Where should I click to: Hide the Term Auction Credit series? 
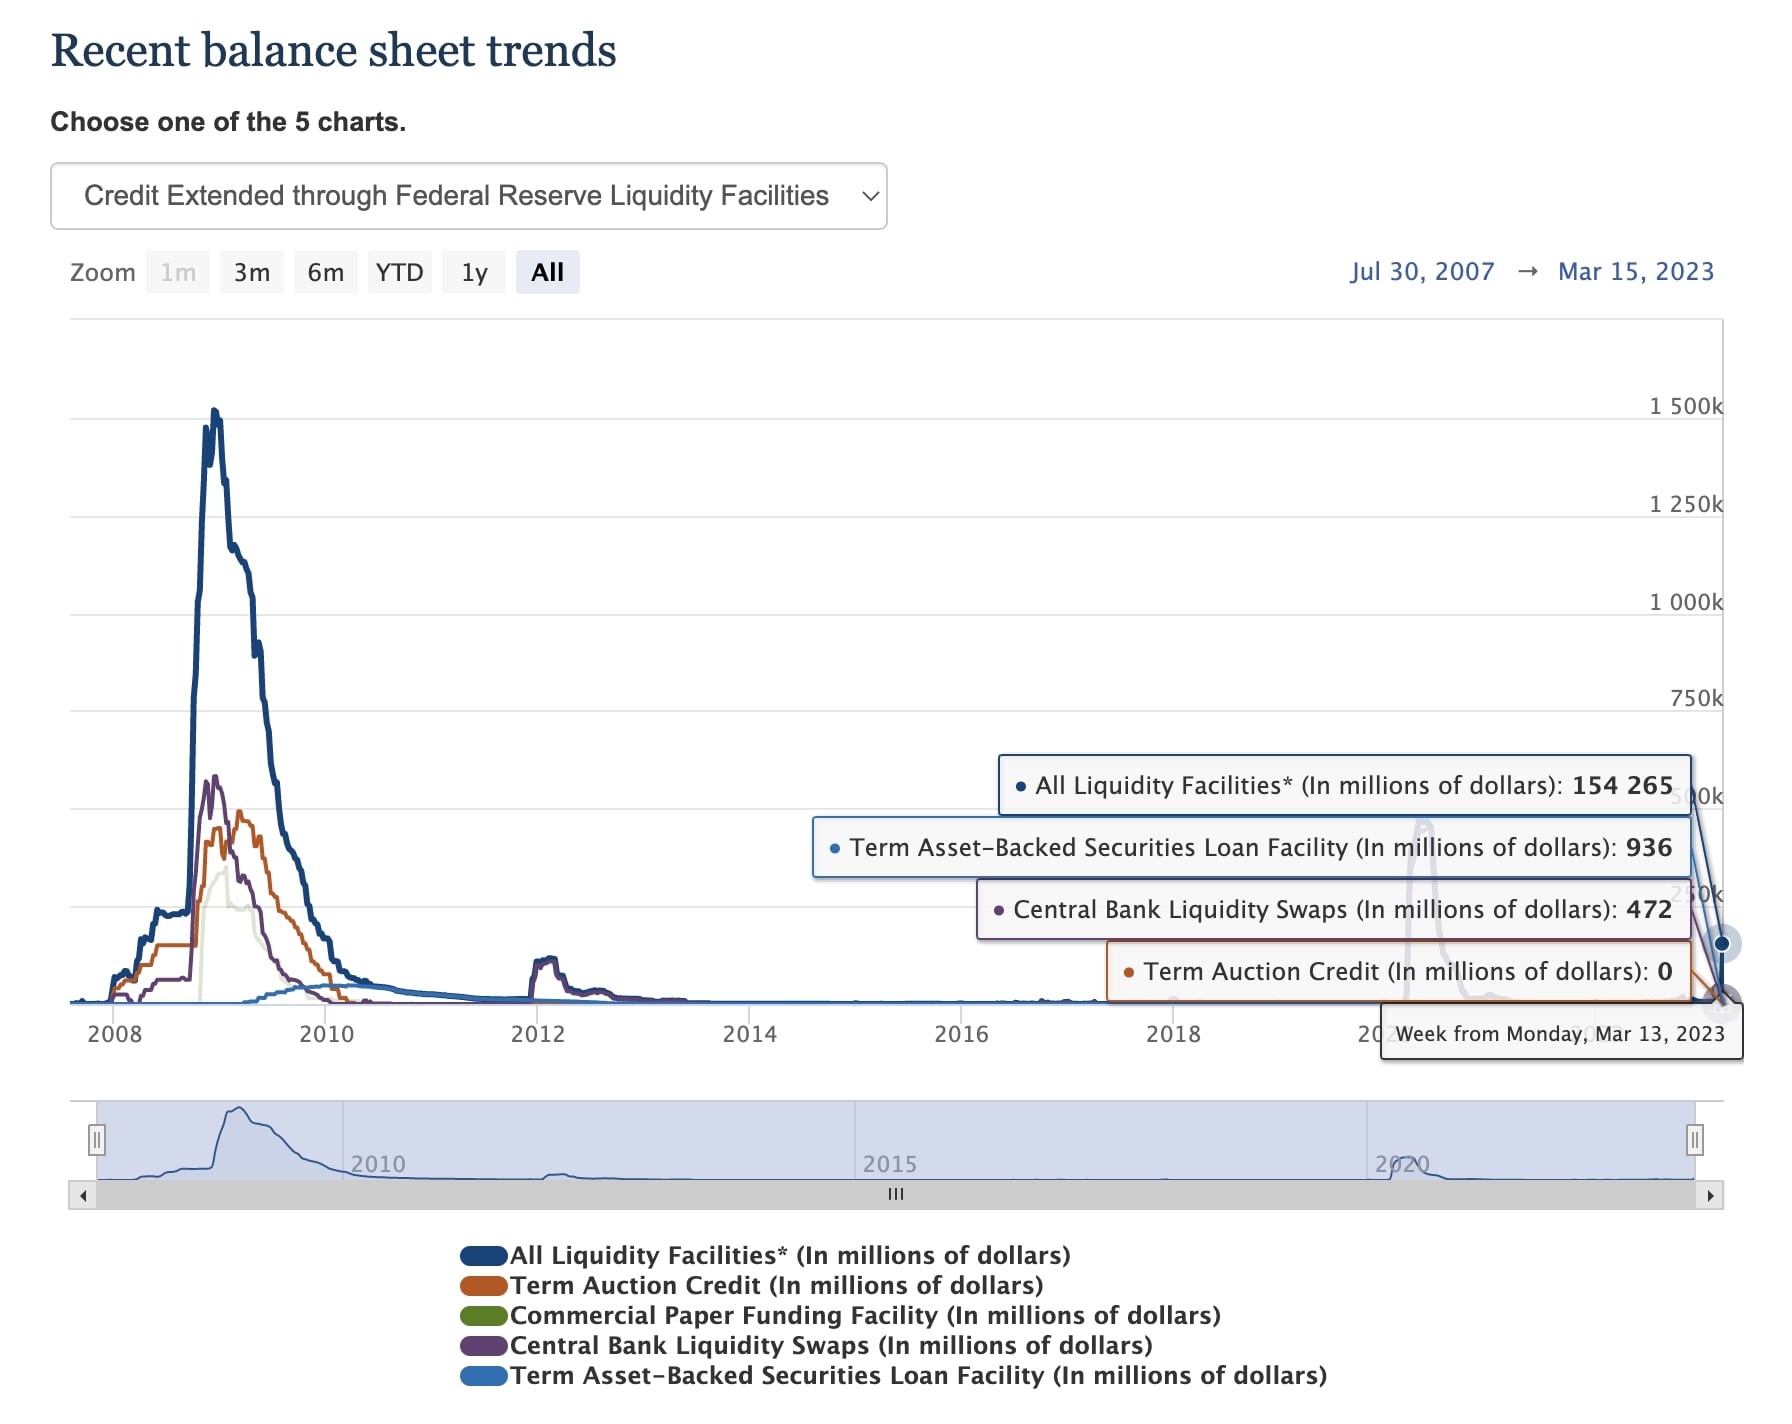click(x=776, y=1286)
